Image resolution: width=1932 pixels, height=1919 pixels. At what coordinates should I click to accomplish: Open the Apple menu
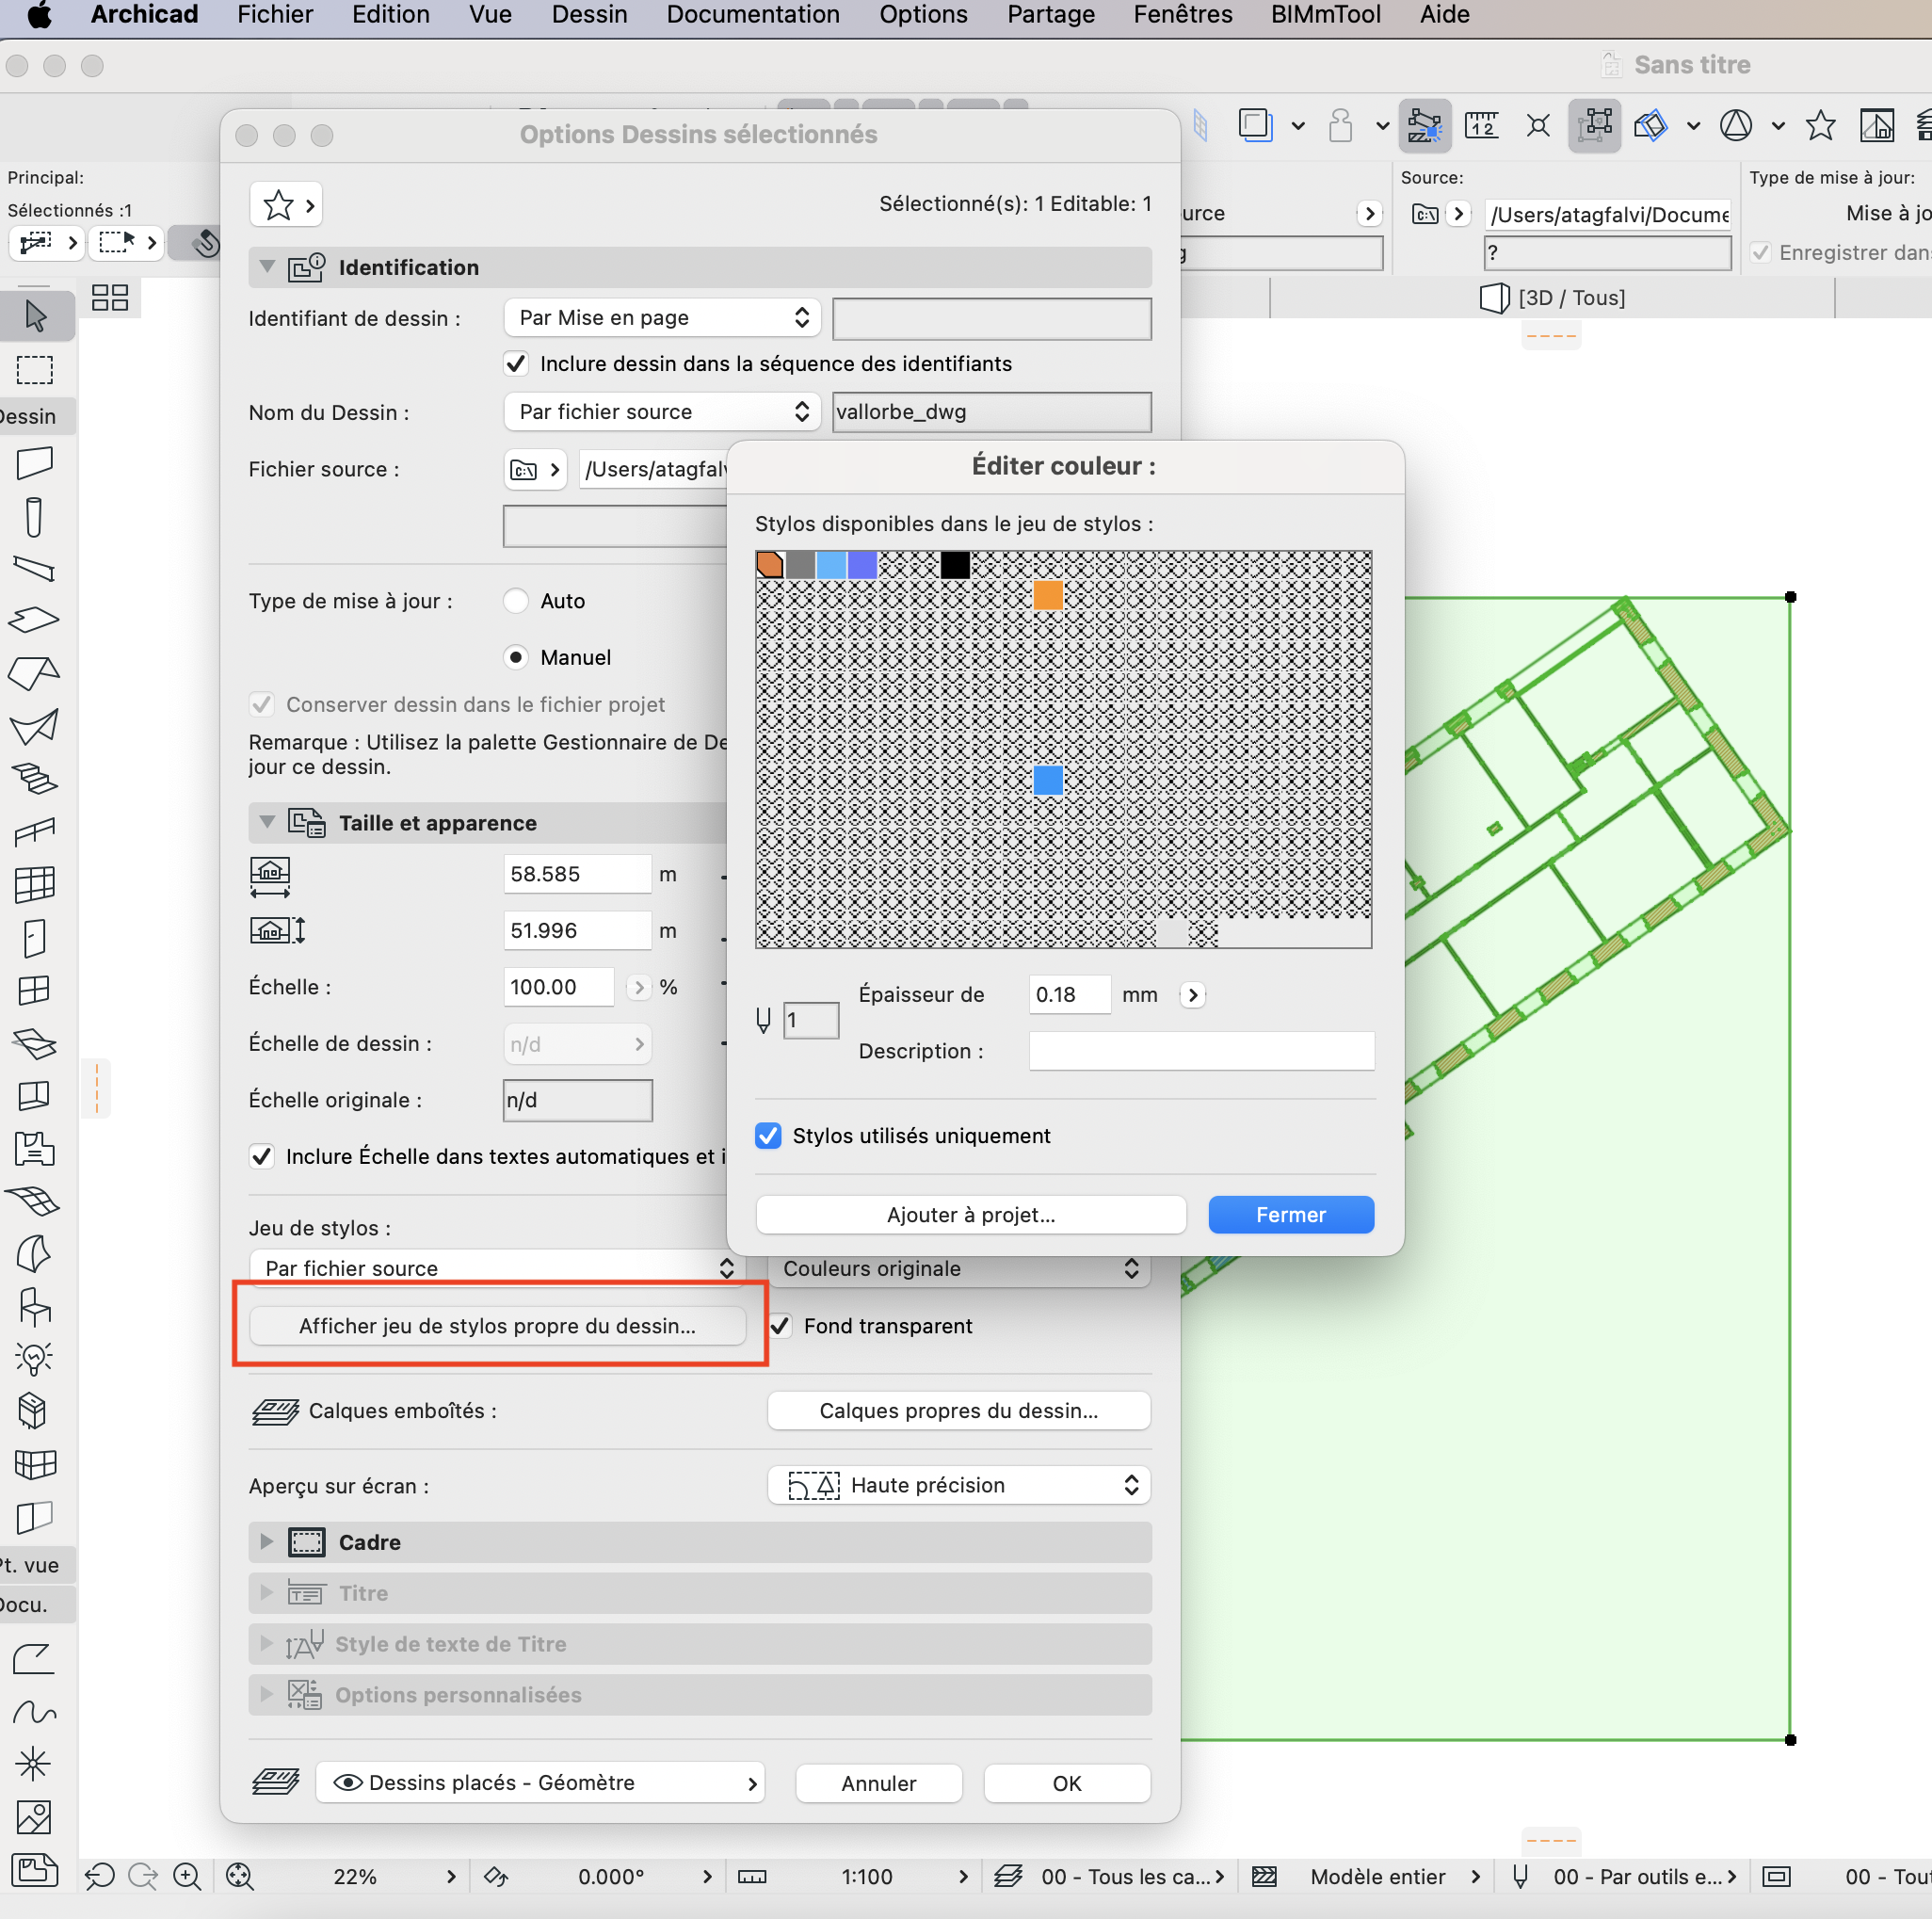[x=39, y=15]
